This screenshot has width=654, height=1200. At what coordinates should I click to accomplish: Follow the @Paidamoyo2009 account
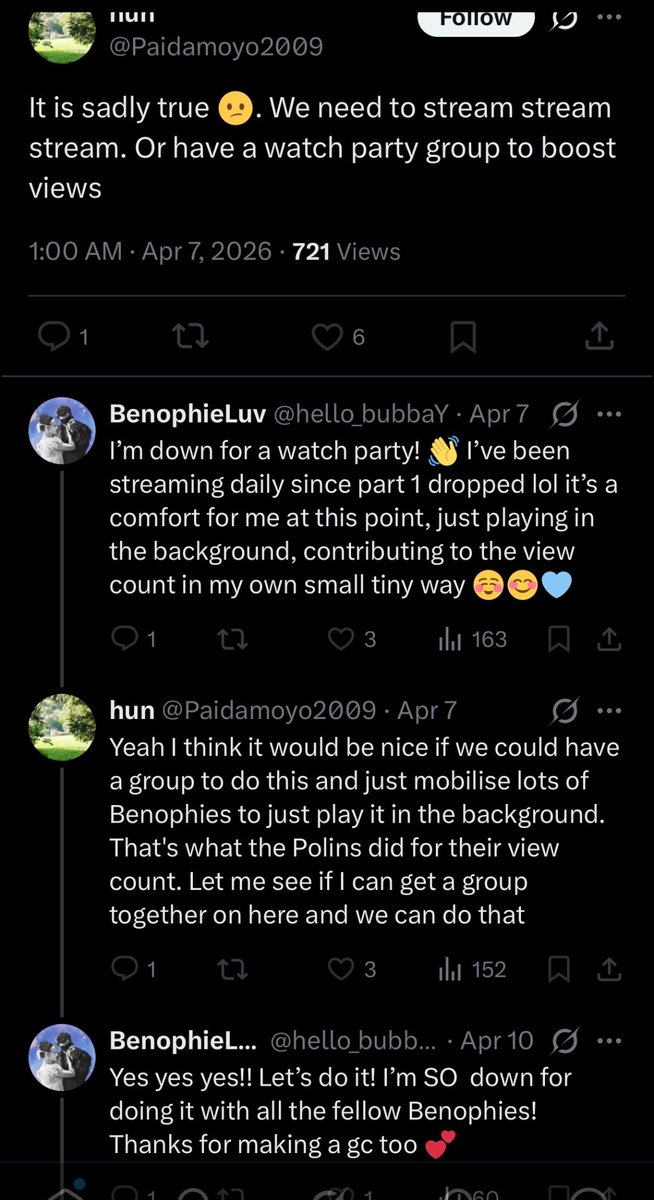tap(476, 17)
